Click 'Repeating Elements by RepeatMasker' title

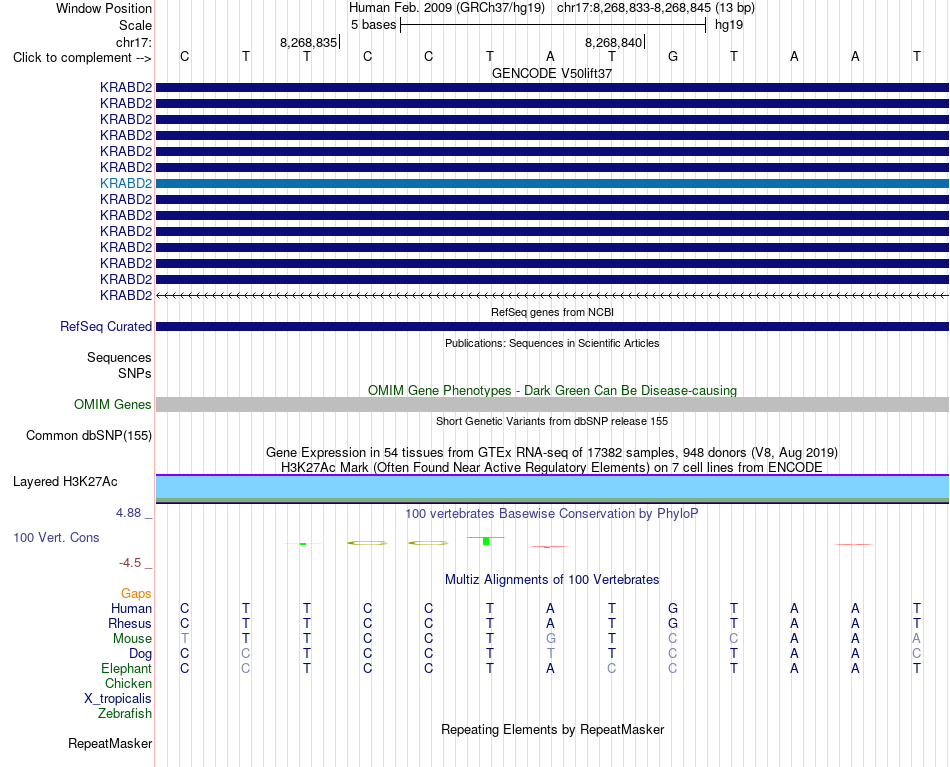click(552, 729)
